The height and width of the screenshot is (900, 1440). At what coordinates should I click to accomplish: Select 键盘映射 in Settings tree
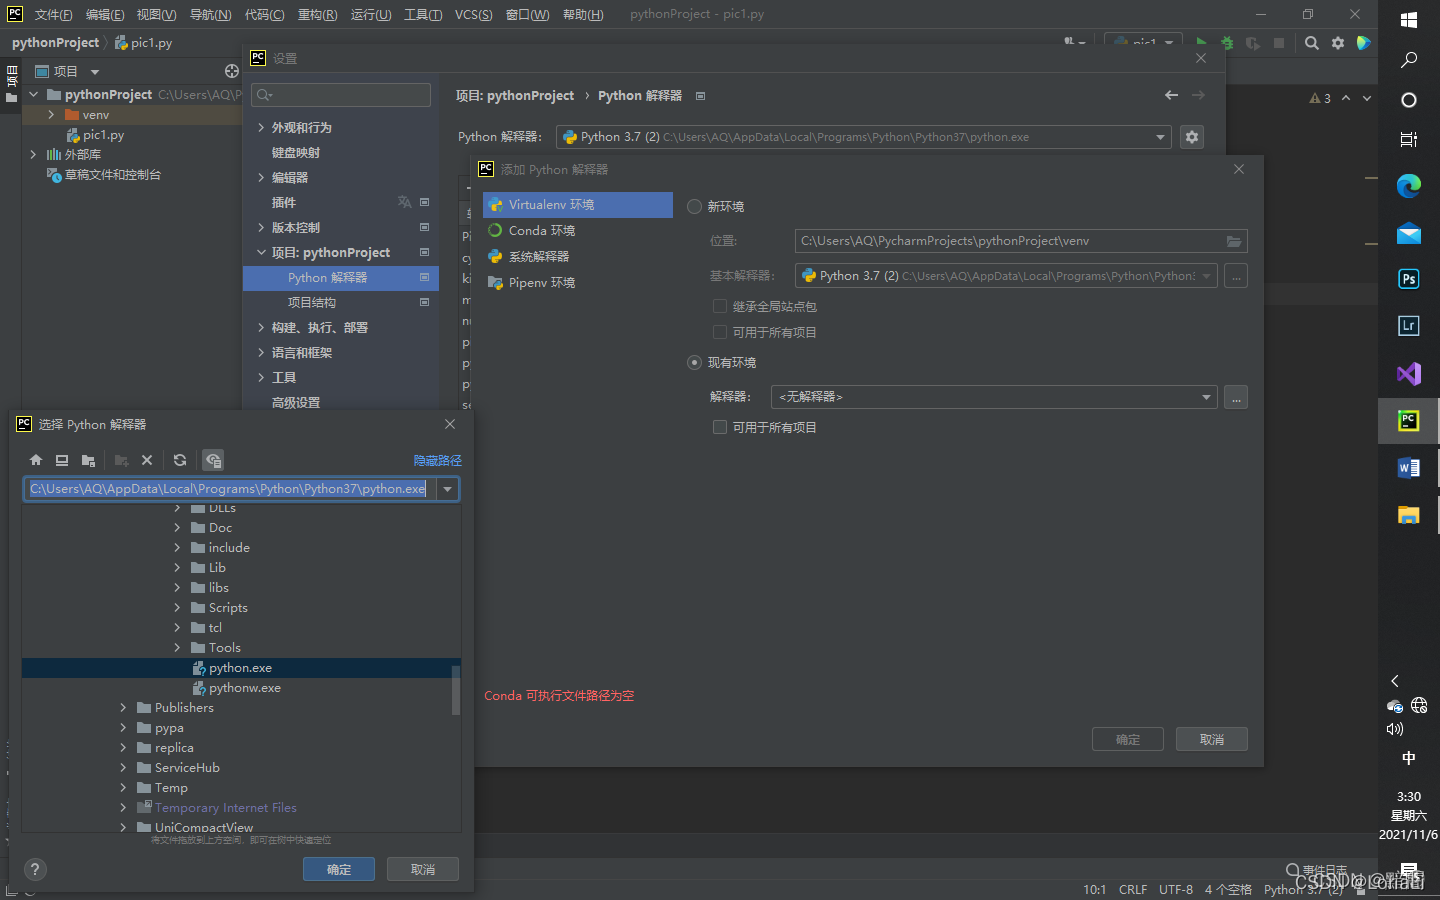[x=296, y=153]
